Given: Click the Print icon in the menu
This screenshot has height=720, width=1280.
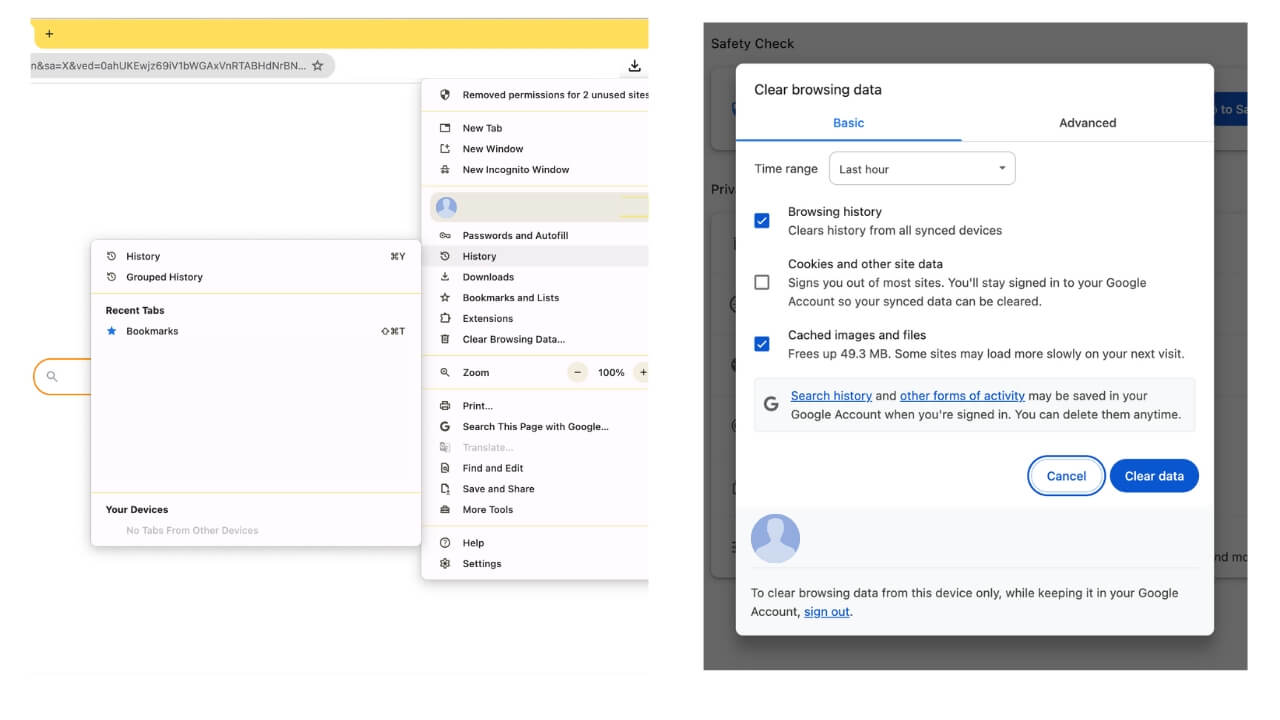Looking at the screenshot, I should pos(444,405).
